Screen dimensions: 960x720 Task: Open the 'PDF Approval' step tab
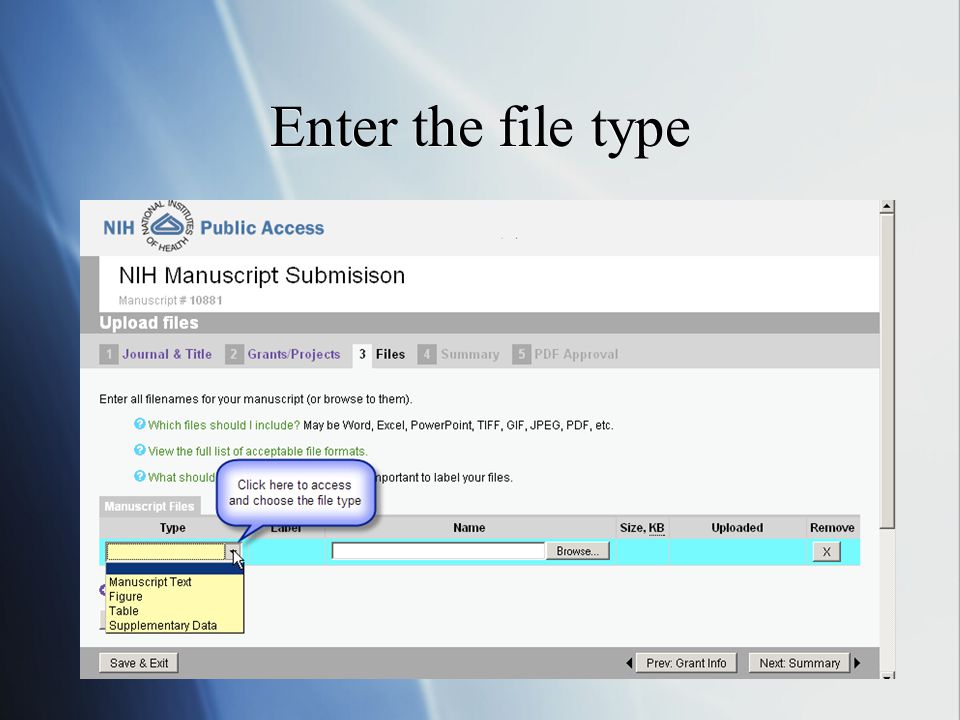[566, 354]
